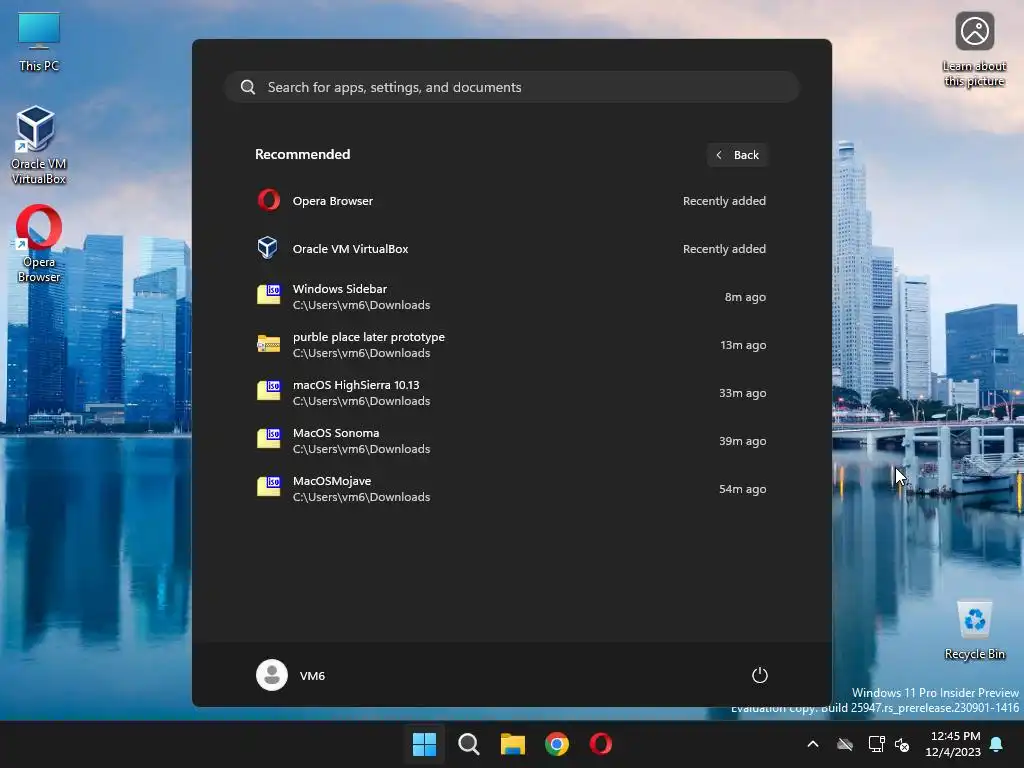The height and width of the screenshot is (768, 1024).
Task: Click the OneDrive cloud tray icon
Action: (845, 744)
